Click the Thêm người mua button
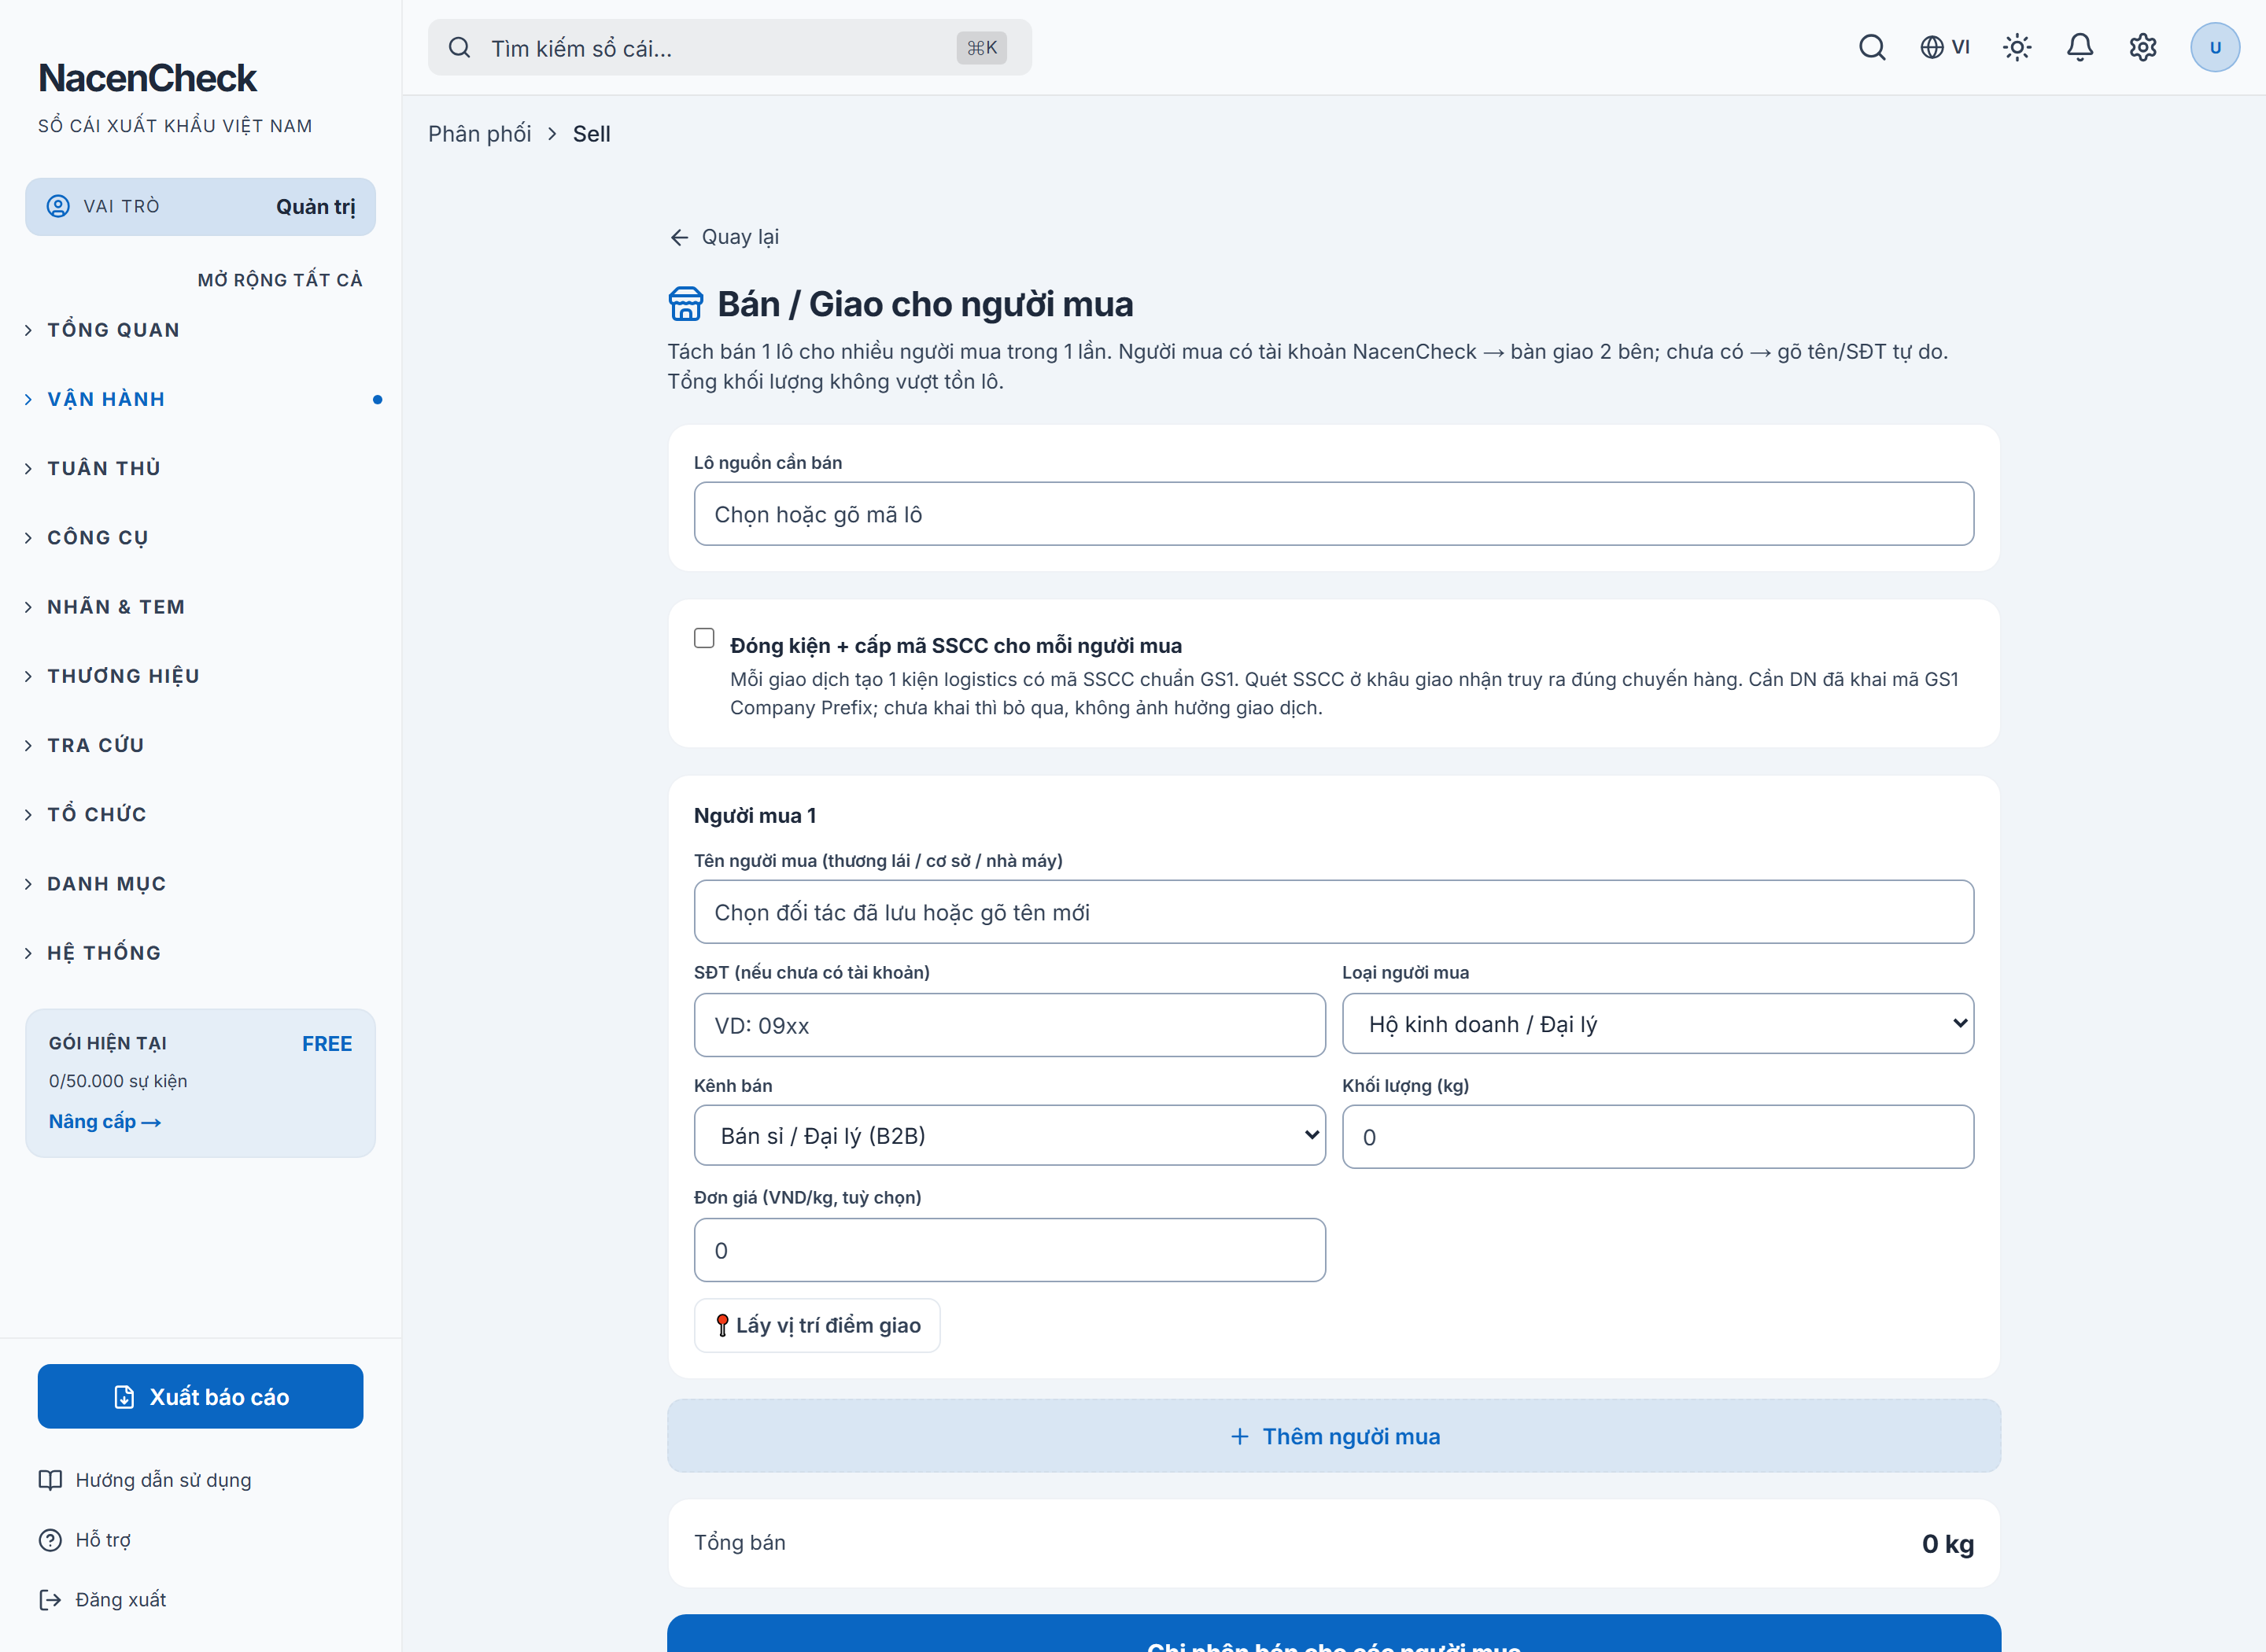The height and width of the screenshot is (1652, 2266). click(x=1334, y=1436)
